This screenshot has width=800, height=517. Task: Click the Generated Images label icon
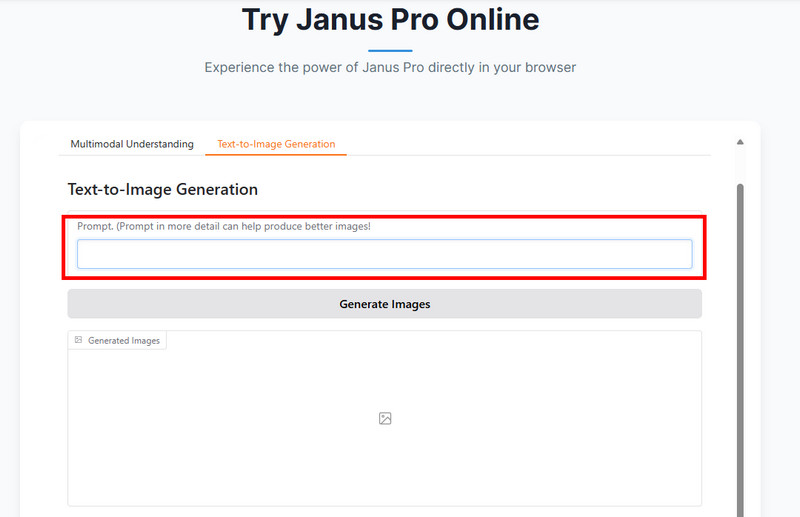79,340
